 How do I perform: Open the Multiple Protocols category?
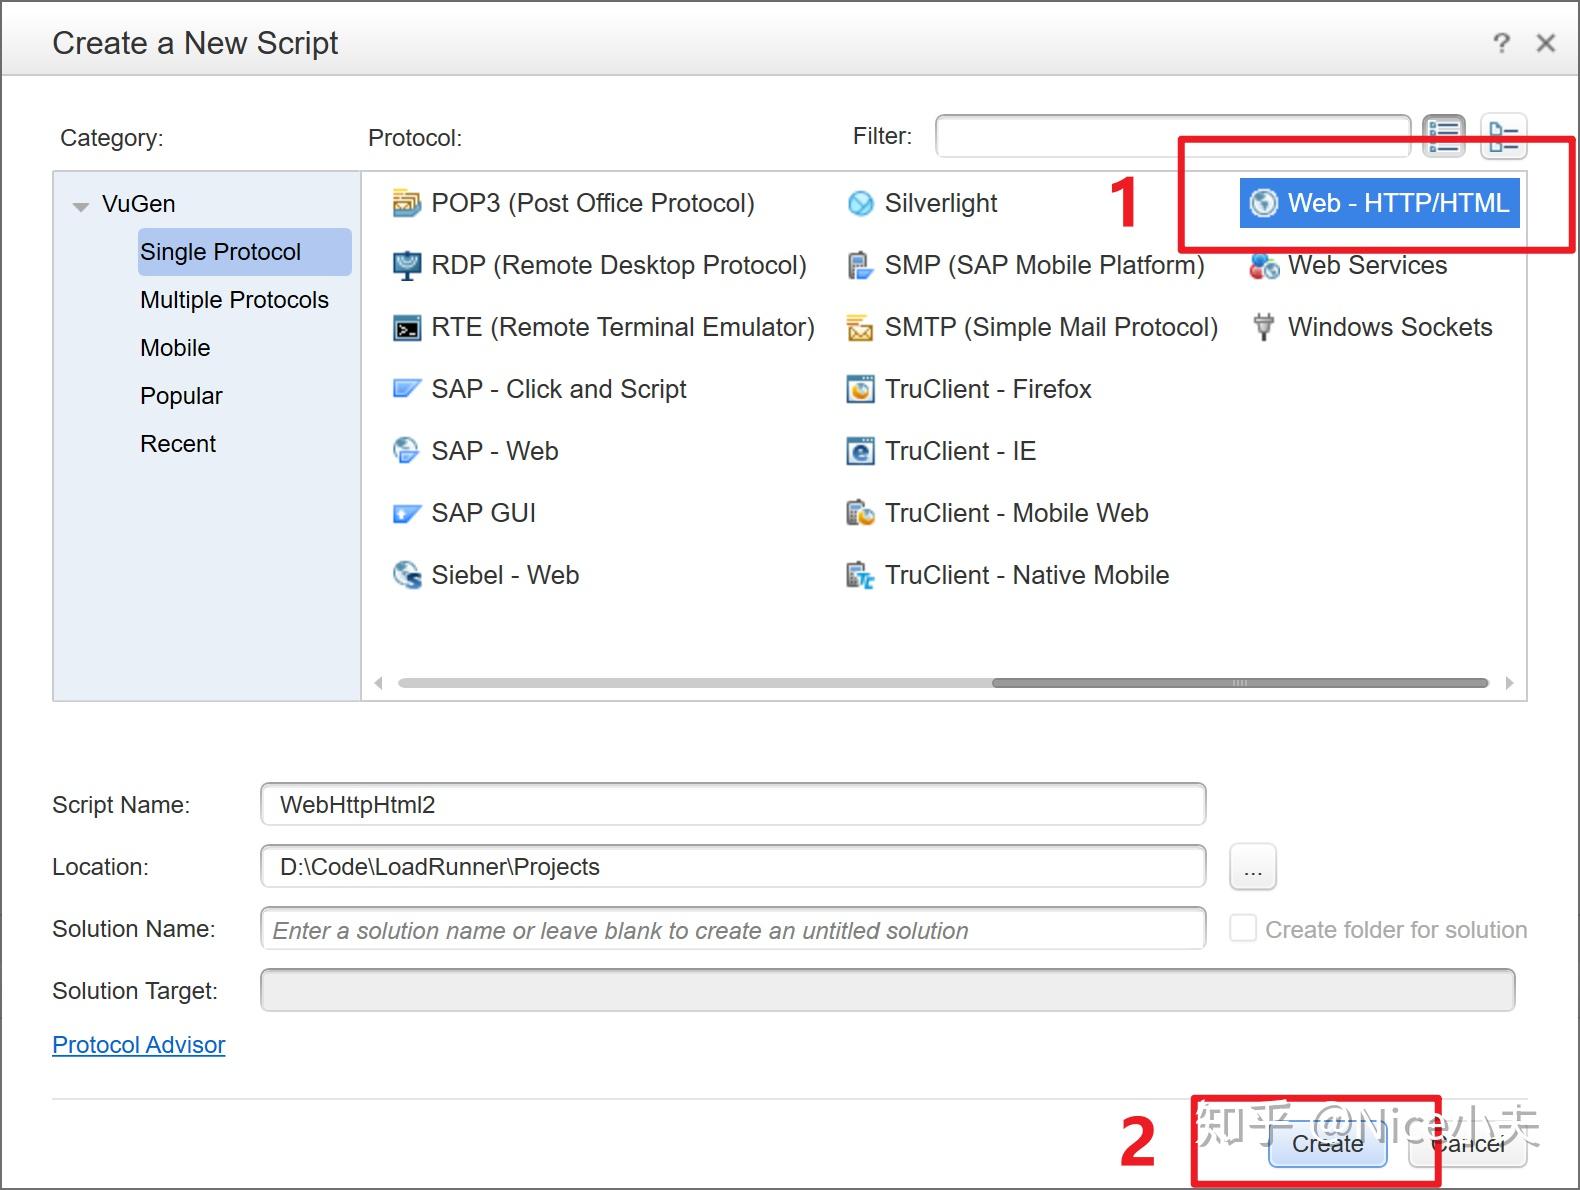click(x=234, y=300)
